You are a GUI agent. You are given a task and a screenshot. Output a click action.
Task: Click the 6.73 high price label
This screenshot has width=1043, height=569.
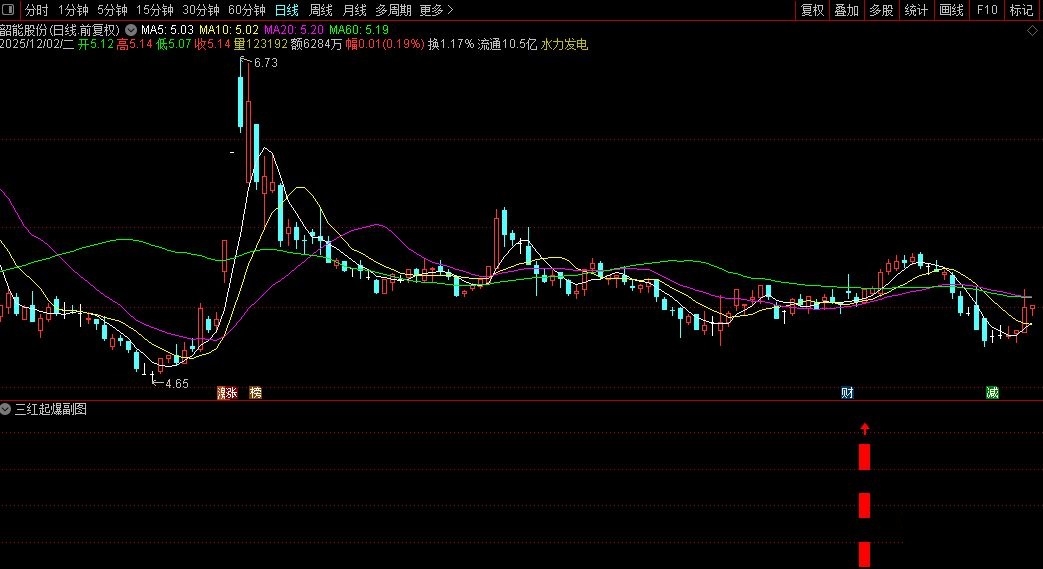pyautogui.click(x=265, y=63)
